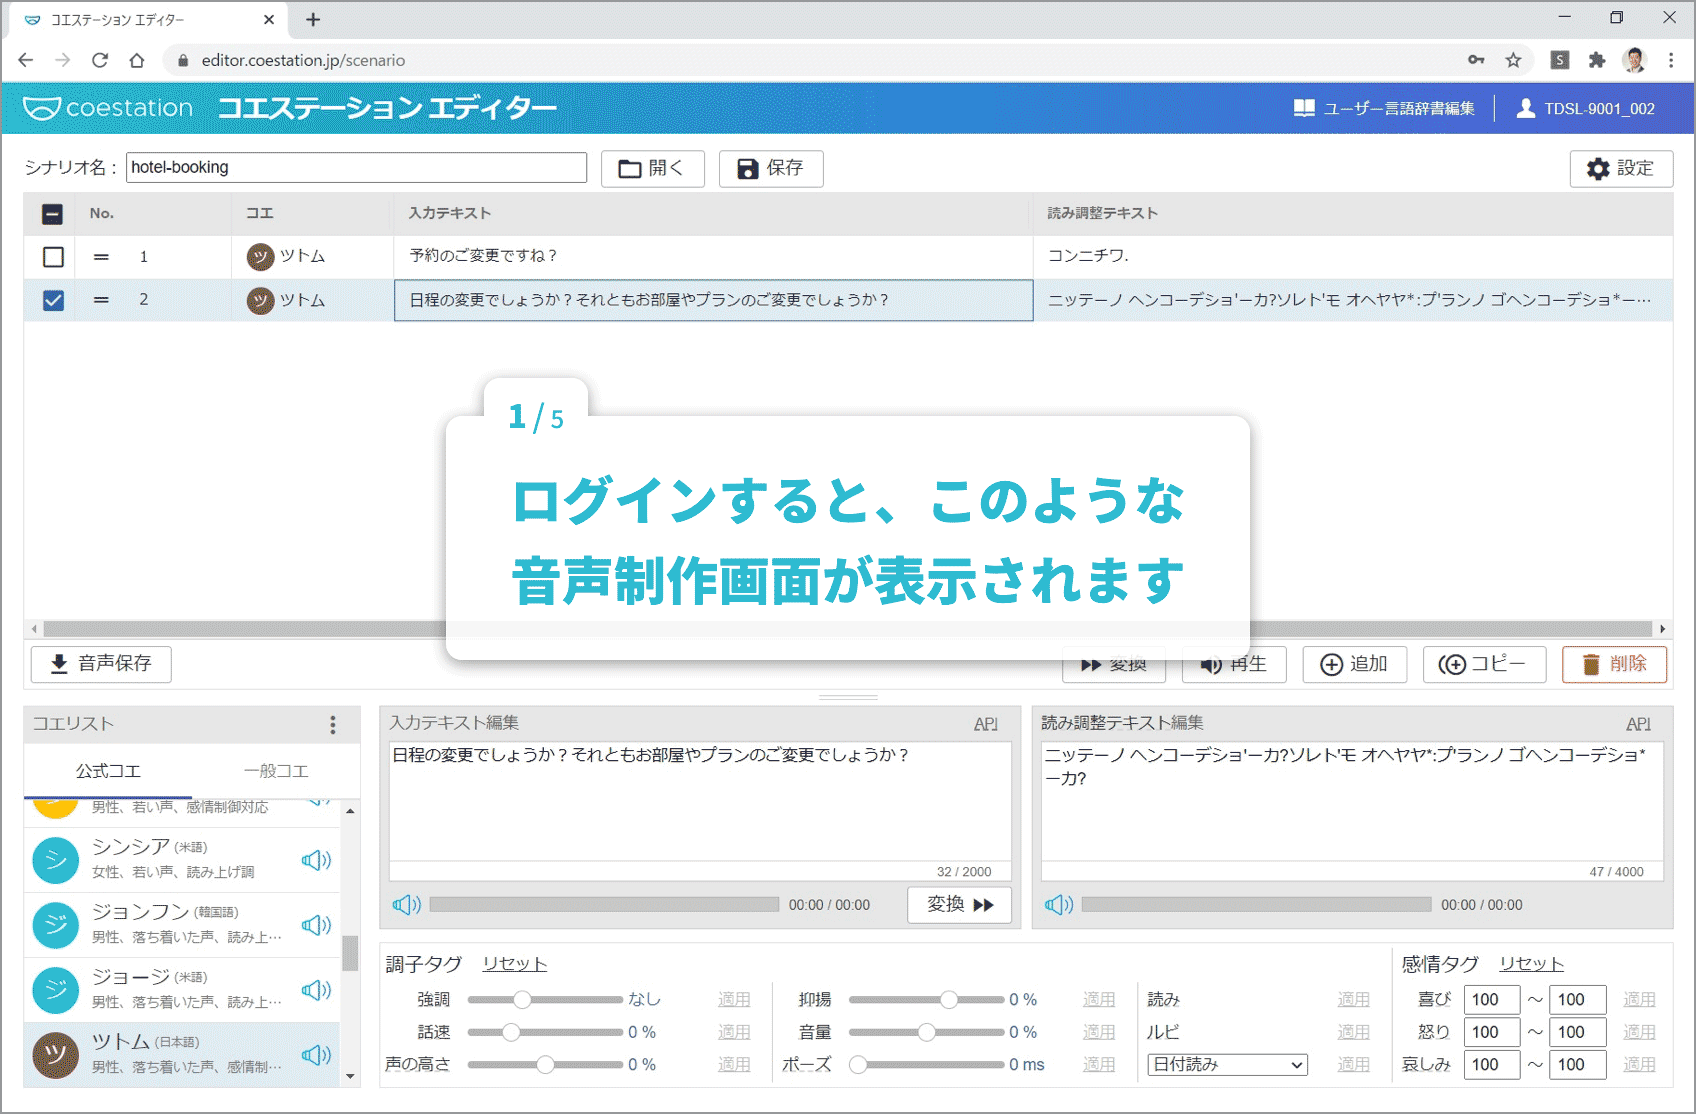Viewport: 1696px width, 1114px height.
Task: Grab row 1 reorder handle
Action: pyautogui.click(x=101, y=257)
